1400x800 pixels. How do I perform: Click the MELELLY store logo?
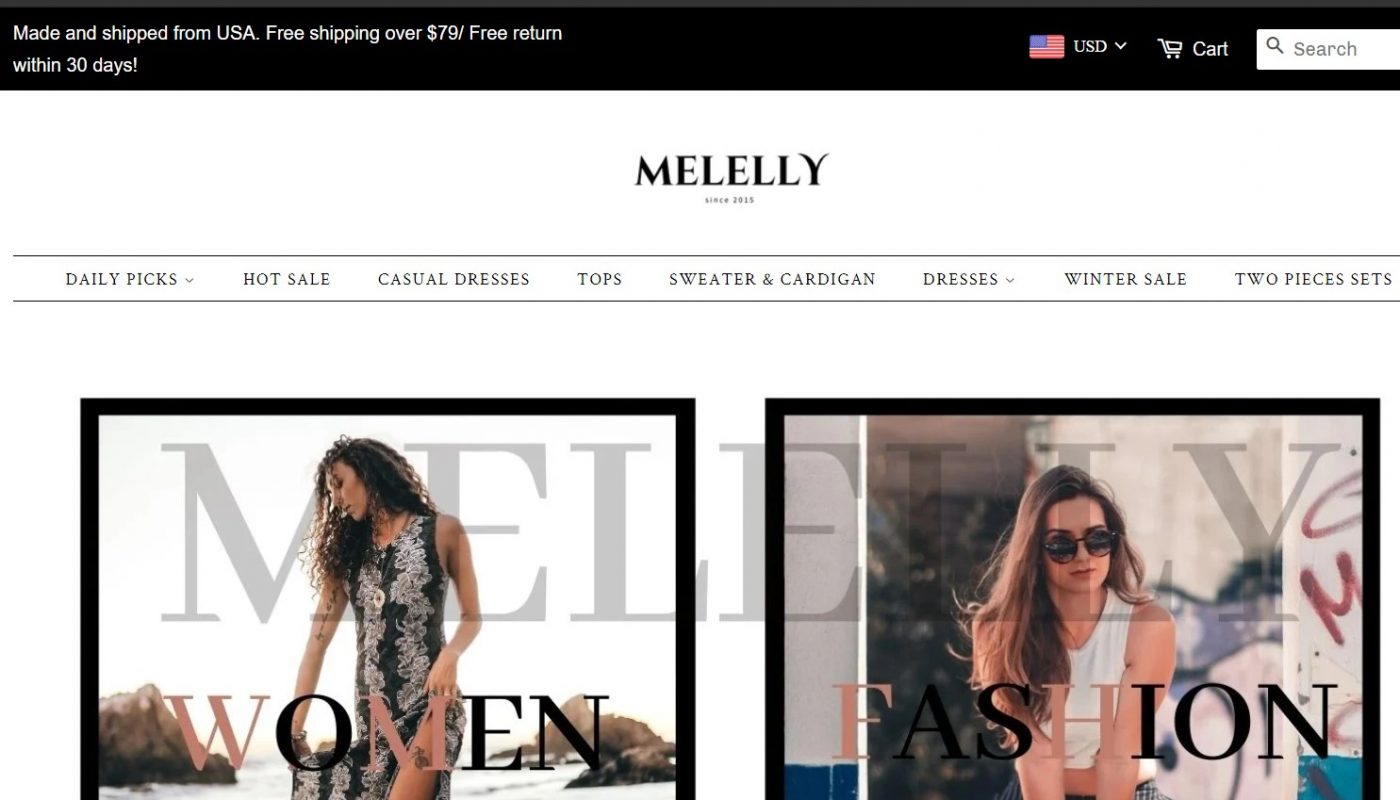point(731,177)
